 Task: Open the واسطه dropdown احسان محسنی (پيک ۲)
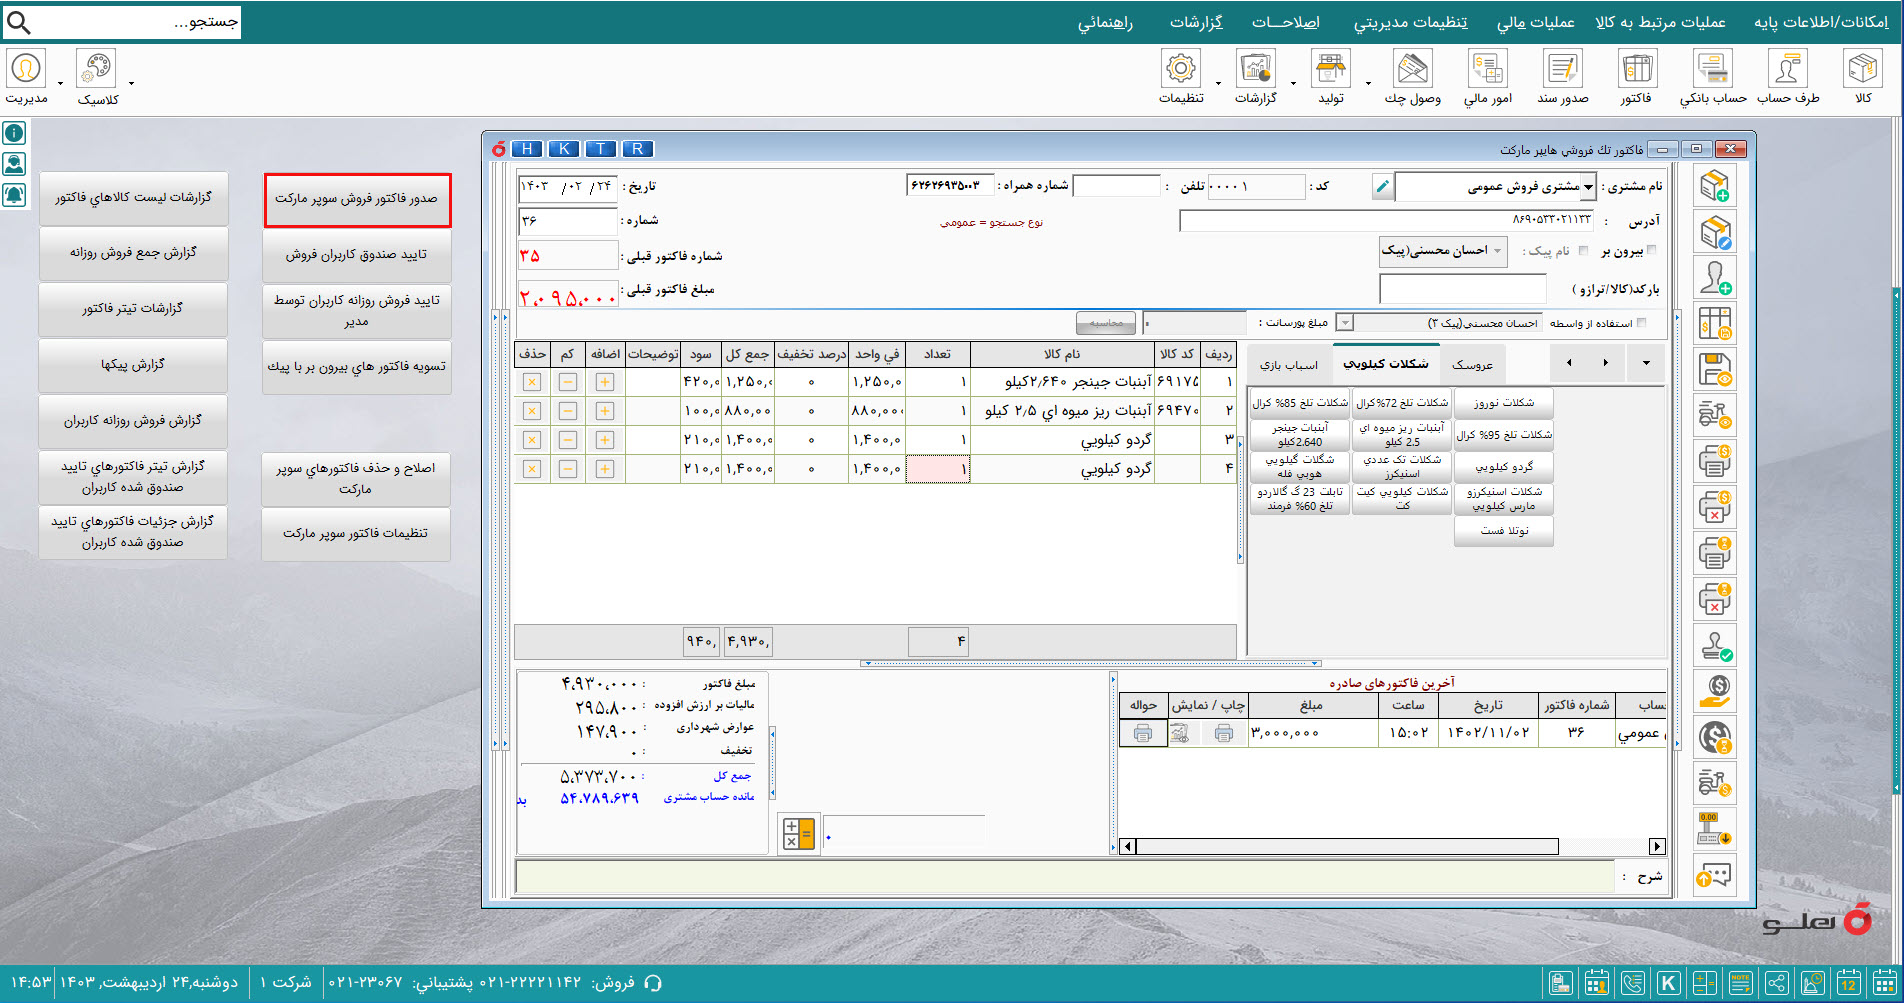[x=1345, y=323]
